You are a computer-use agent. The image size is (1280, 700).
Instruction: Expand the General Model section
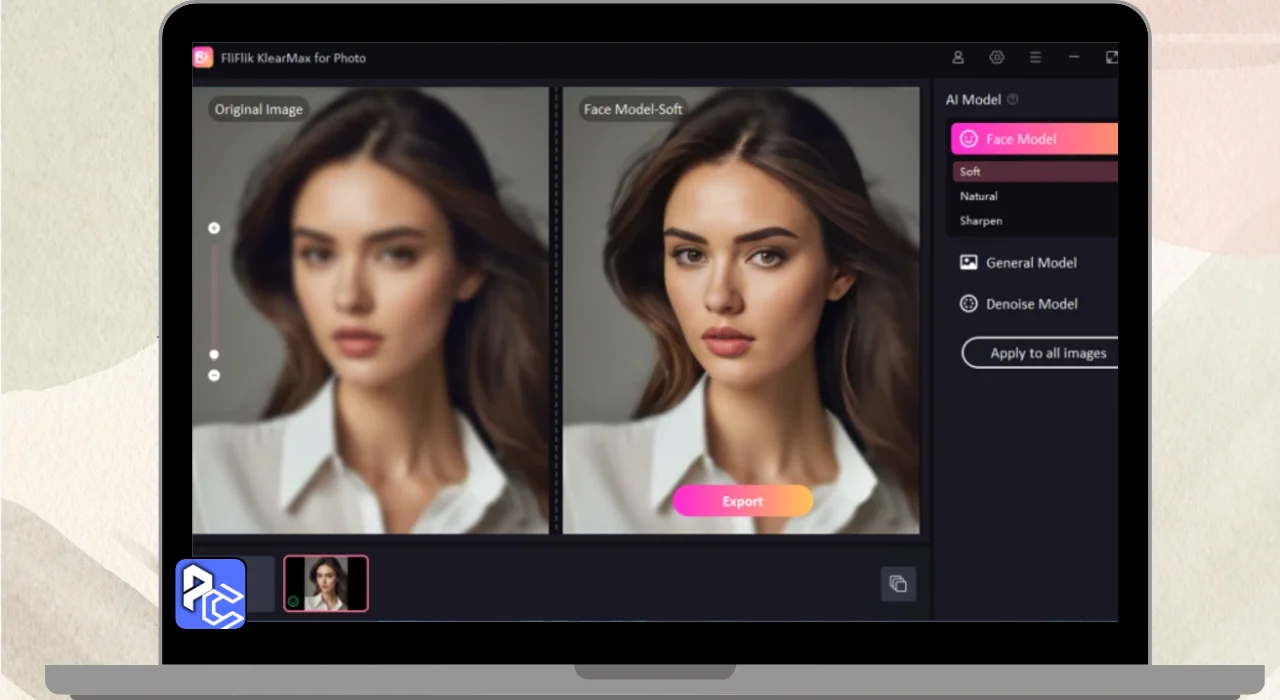tap(1031, 263)
